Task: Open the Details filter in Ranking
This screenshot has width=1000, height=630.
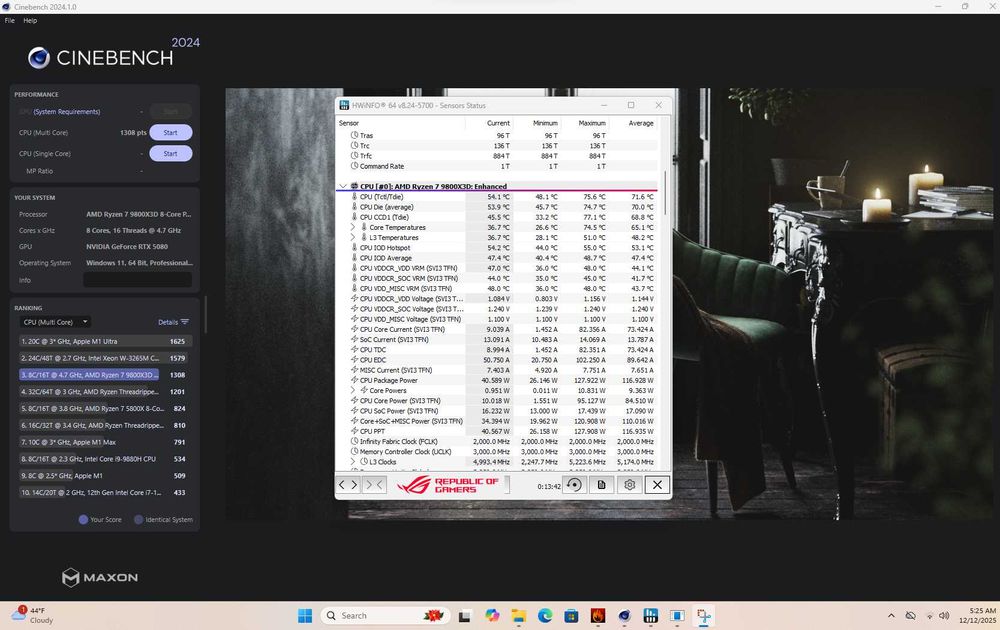Action: pyautogui.click(x=173, y=322)
